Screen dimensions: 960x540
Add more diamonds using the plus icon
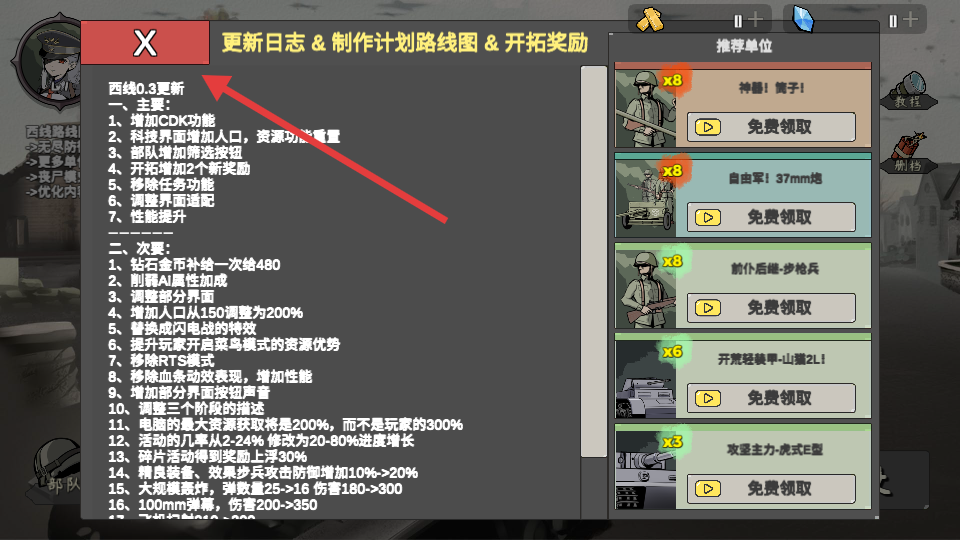click(910, 20)
